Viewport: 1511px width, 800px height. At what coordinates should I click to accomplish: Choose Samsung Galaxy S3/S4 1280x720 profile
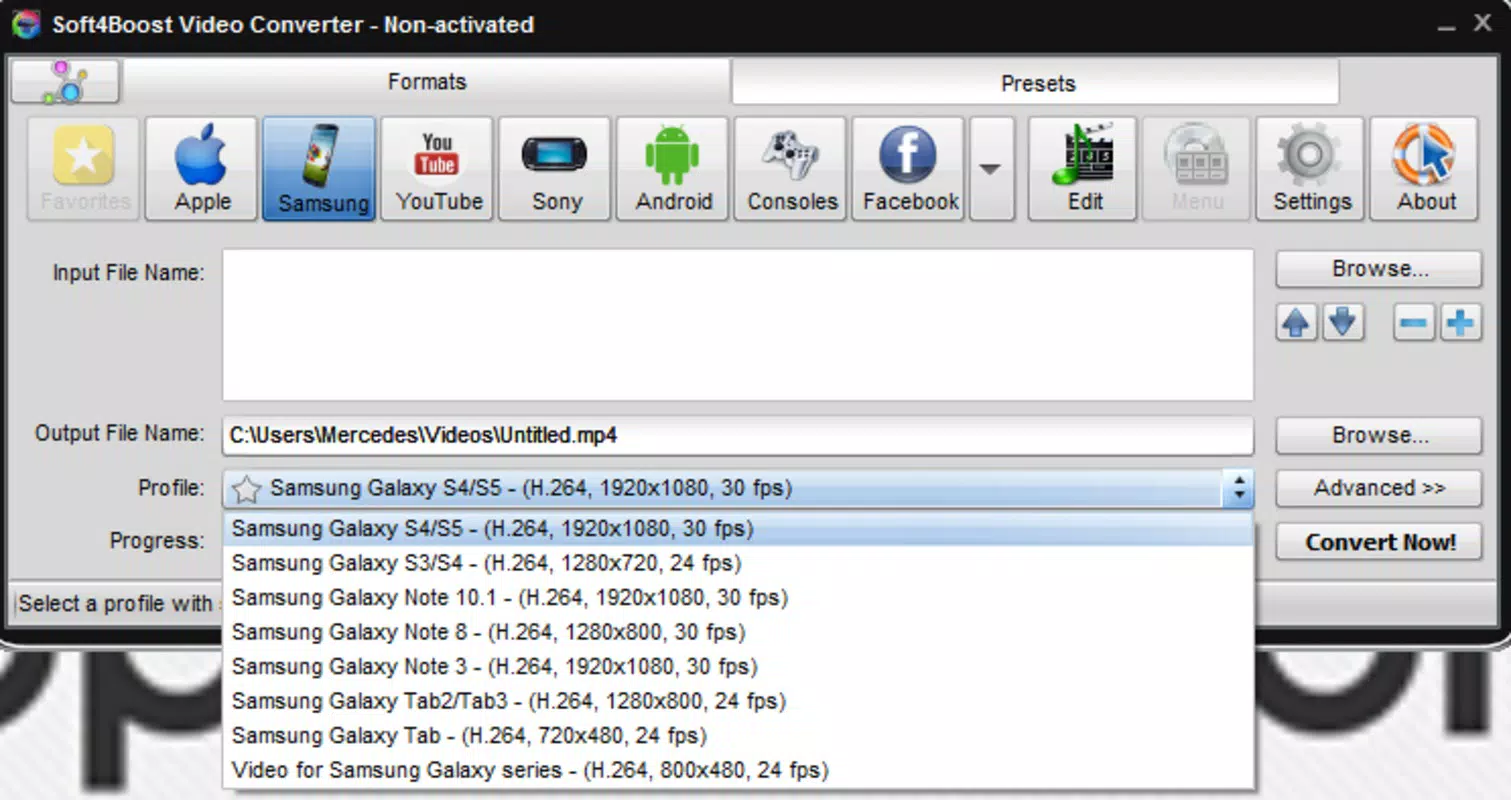pos(738,564)
